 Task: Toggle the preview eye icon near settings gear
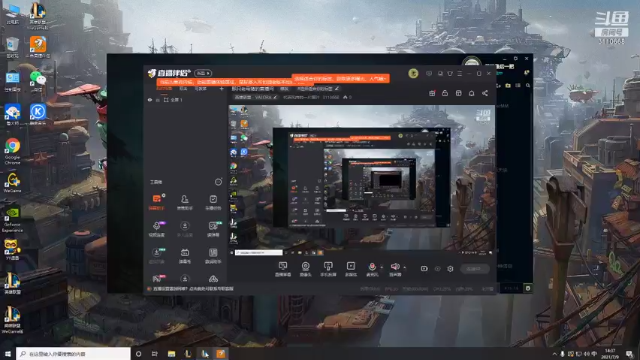tap(438, 269)
